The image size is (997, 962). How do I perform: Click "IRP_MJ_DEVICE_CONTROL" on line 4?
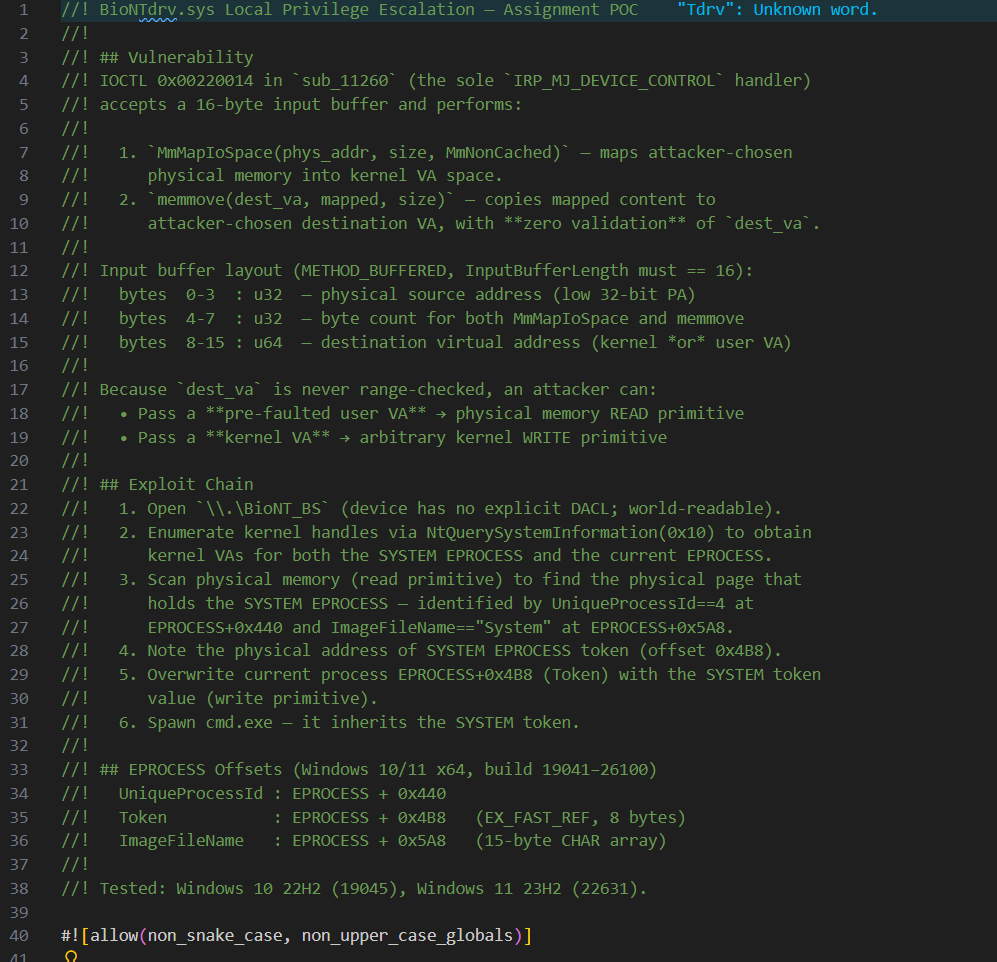[x=614, y=81]
